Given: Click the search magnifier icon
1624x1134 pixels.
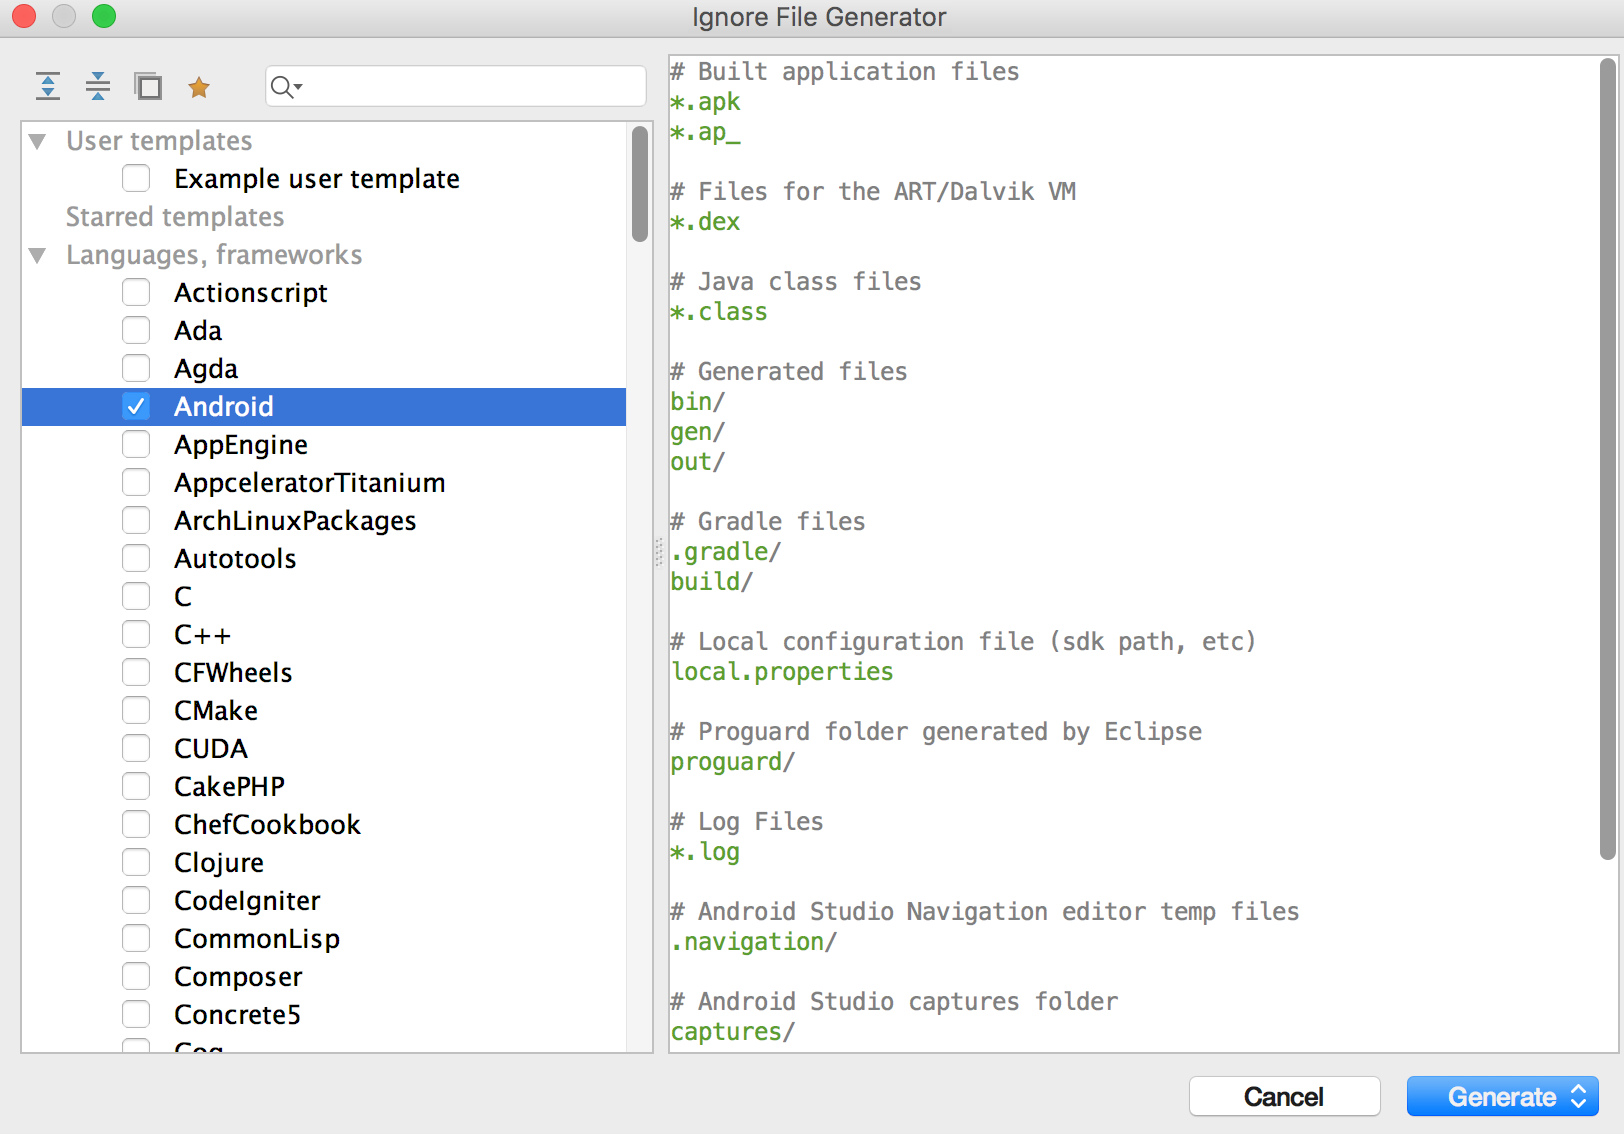Looking at the screenshot, I should [286, 87].
